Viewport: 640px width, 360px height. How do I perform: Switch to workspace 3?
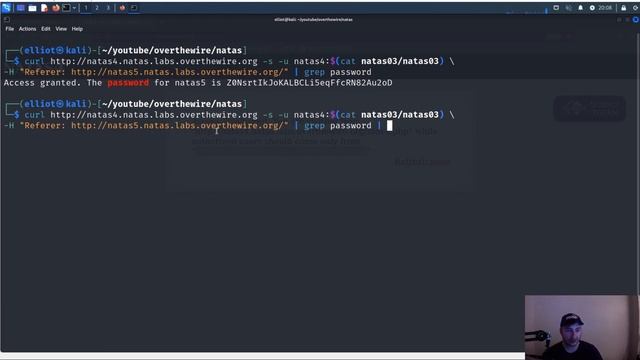pos(108,8)
